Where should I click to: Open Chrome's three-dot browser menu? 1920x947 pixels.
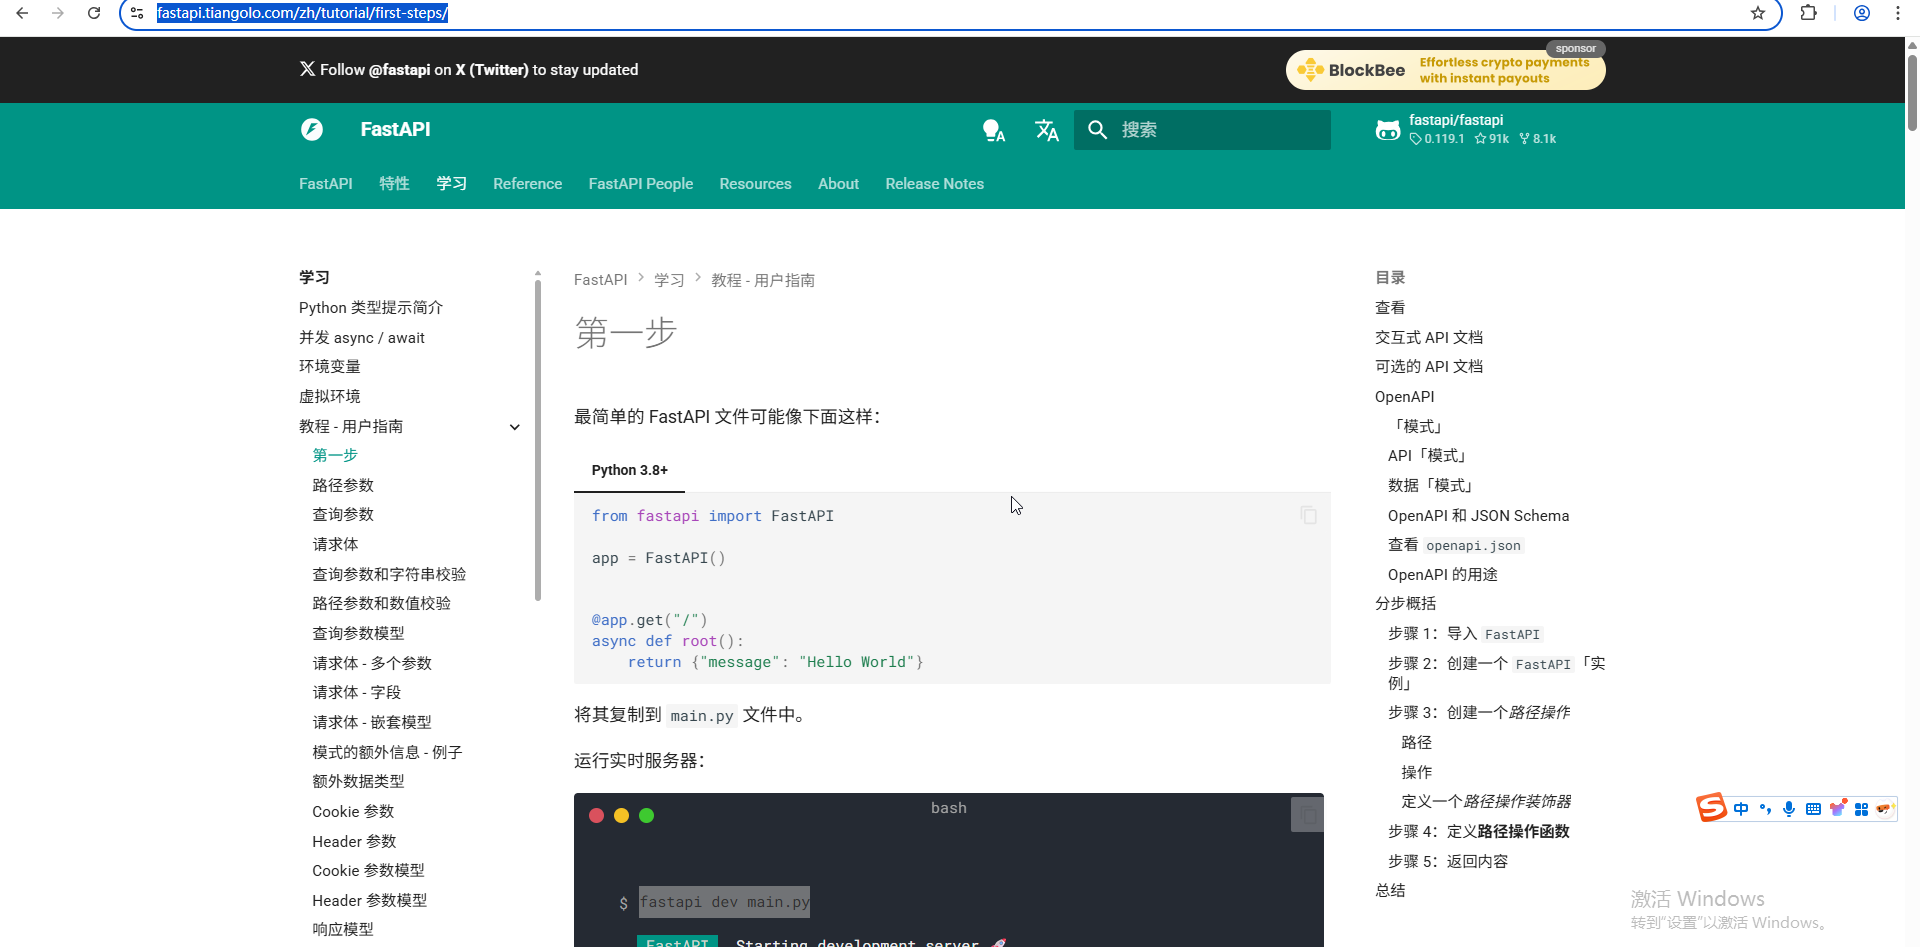pos(1897,13)
